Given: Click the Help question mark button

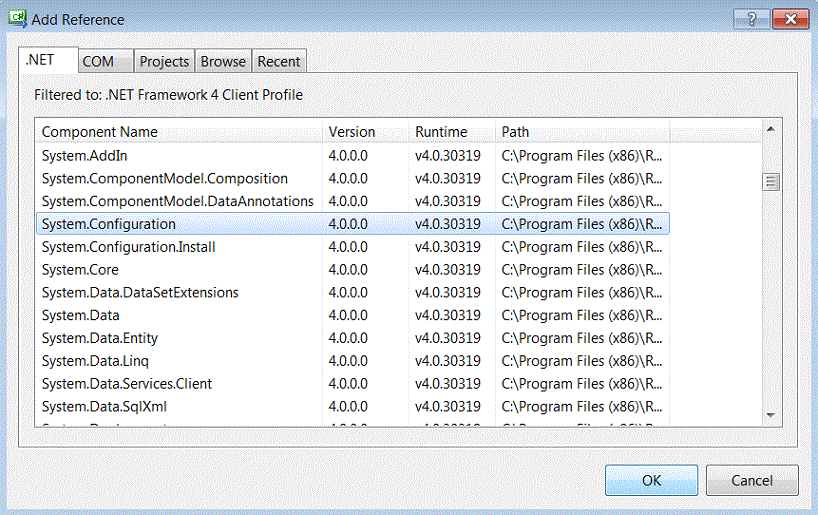Looking at the screenshot, I should tap(751, 19).
